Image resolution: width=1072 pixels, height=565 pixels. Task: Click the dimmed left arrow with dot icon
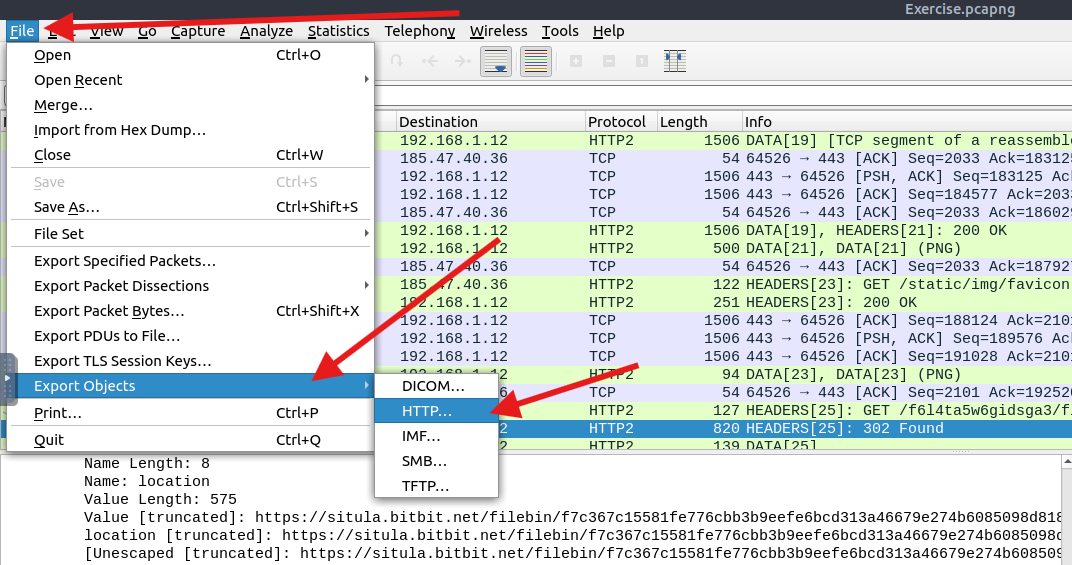(x=429, y=62)
